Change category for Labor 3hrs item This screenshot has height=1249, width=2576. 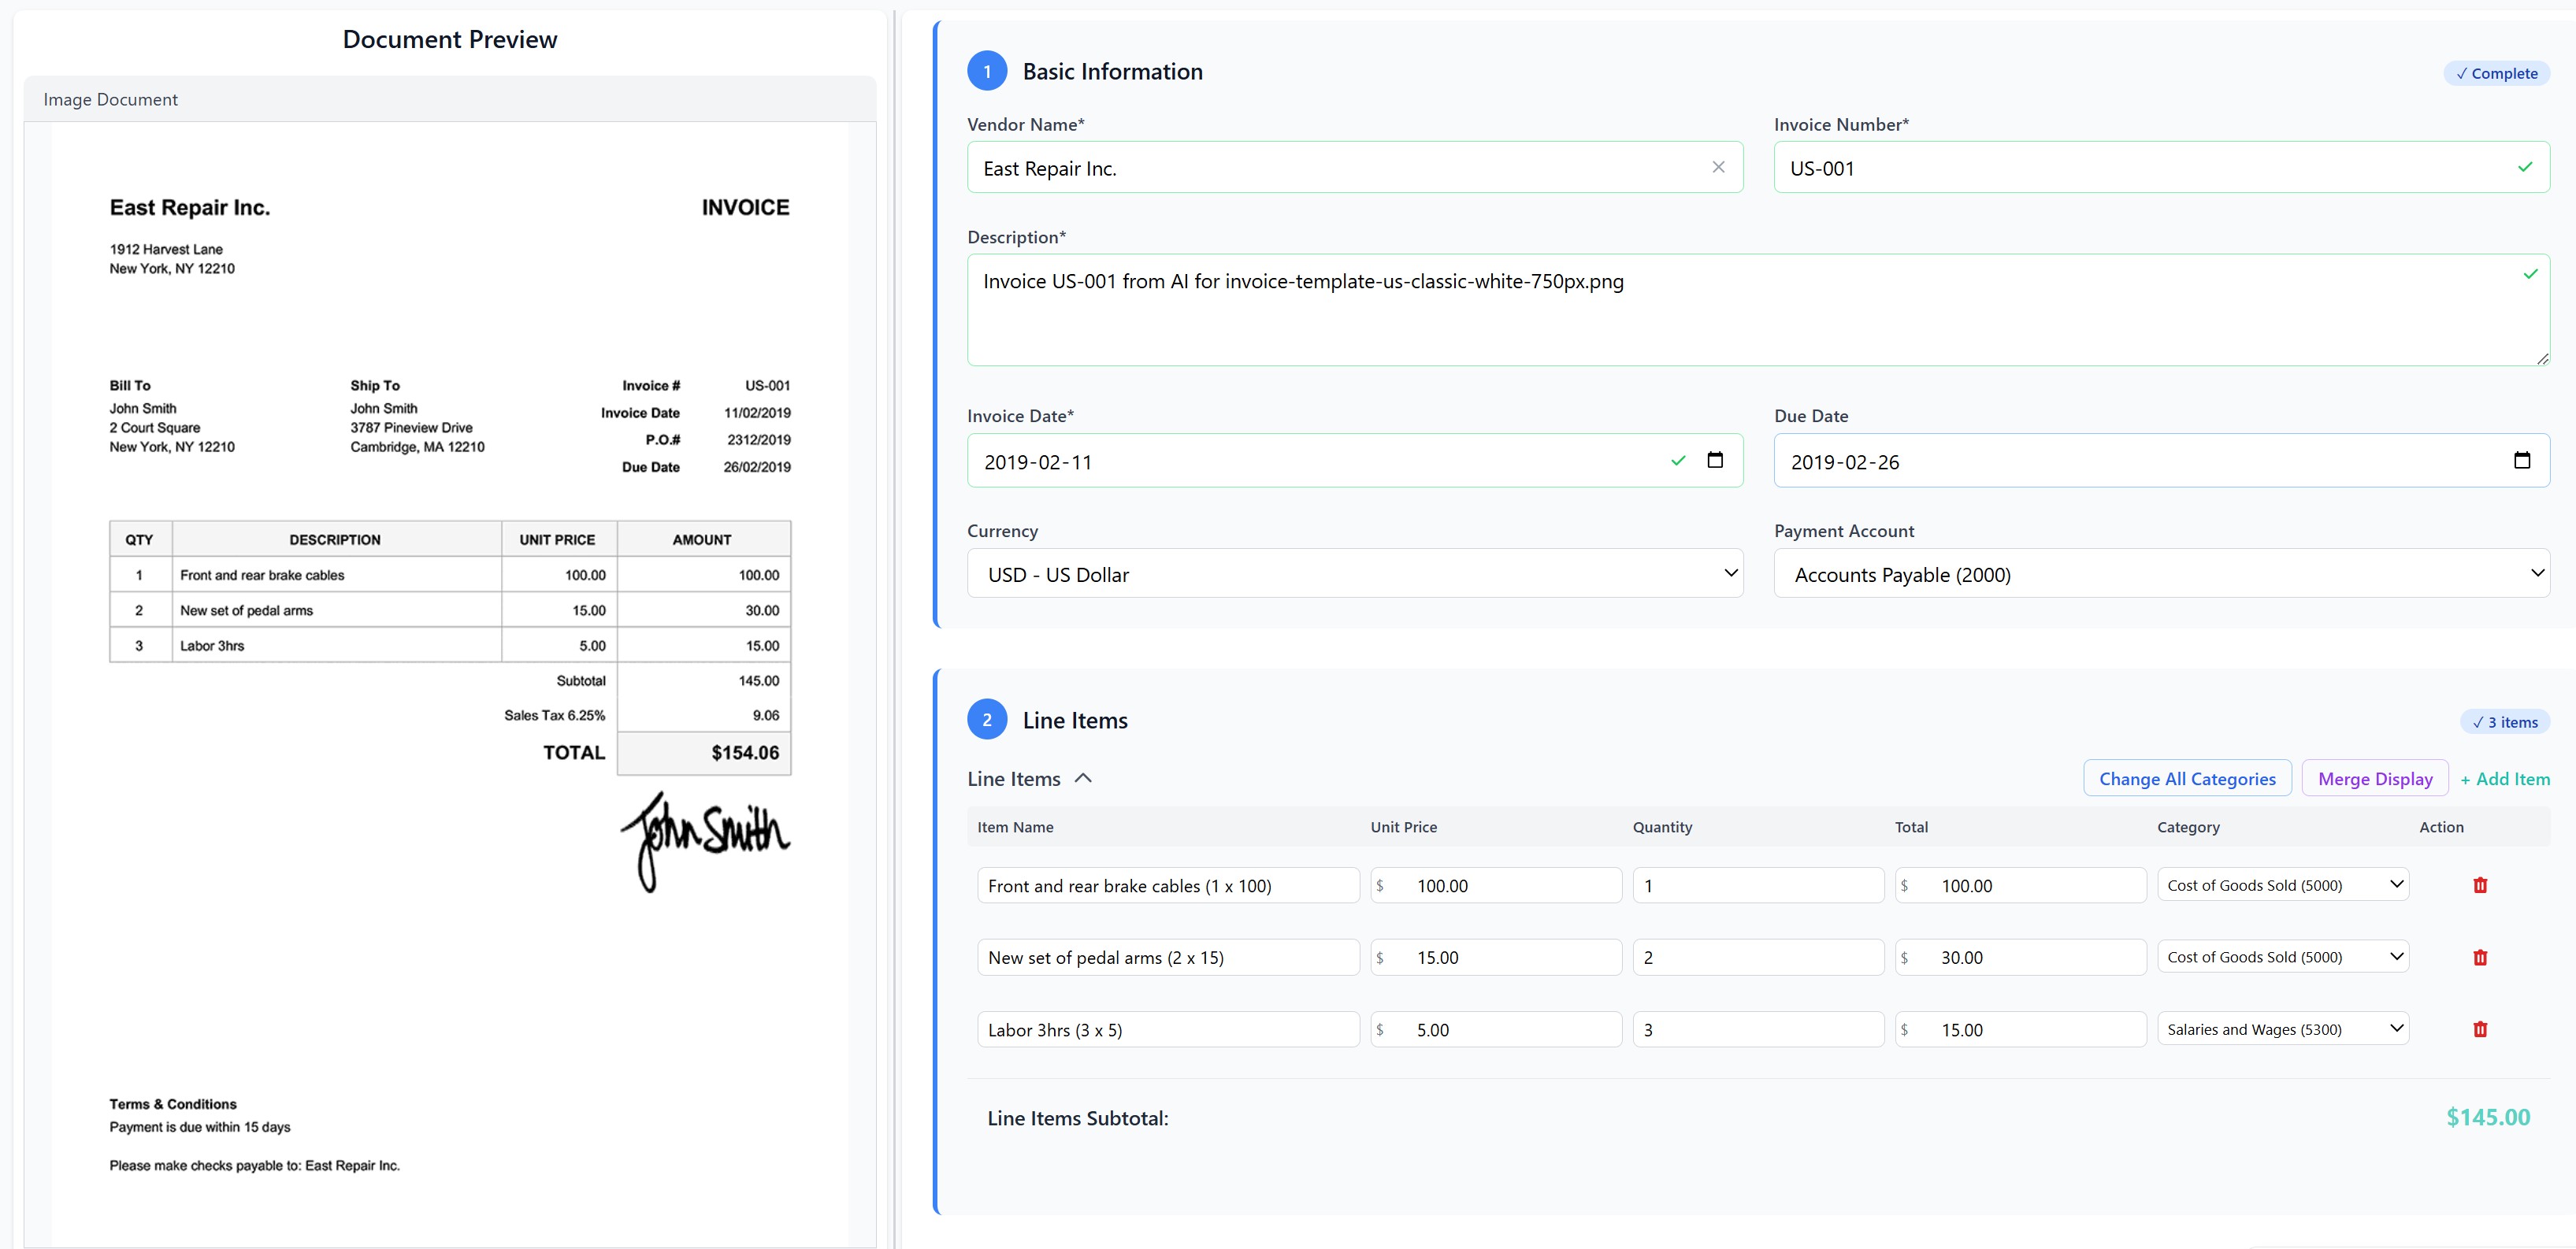point(2283,1029)
